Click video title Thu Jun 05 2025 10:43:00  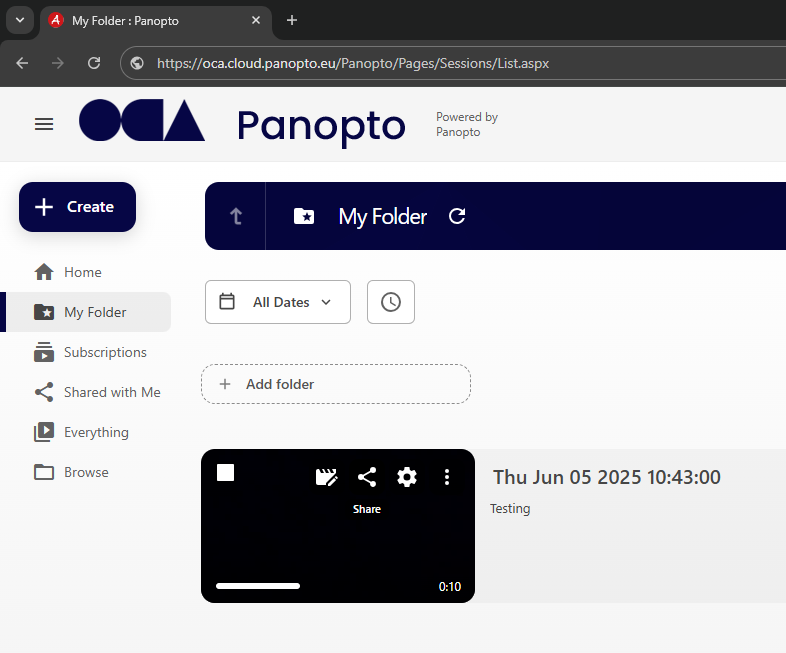click(607, 477)
